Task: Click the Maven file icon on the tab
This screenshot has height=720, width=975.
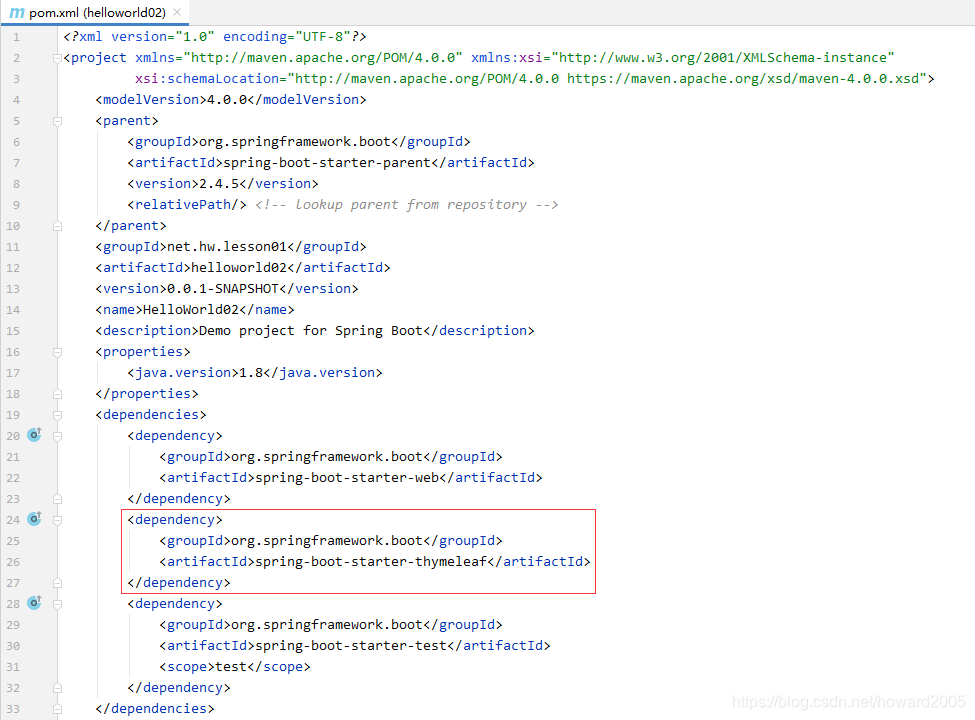Action: coord(17,12)
